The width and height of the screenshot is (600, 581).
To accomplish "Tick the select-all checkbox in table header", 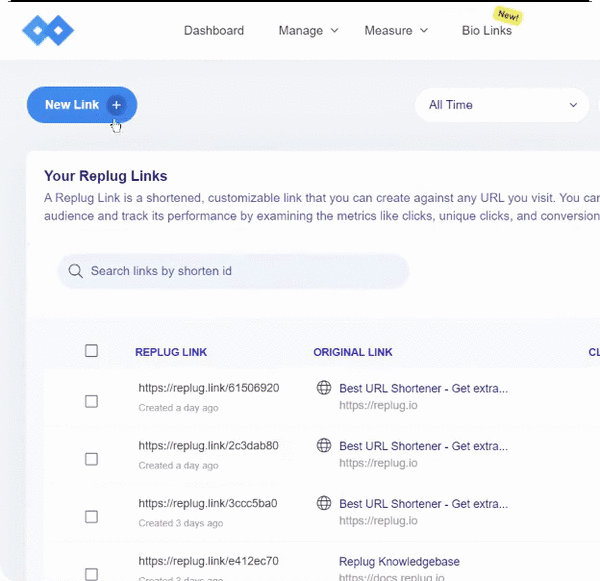I will point(91,351).
